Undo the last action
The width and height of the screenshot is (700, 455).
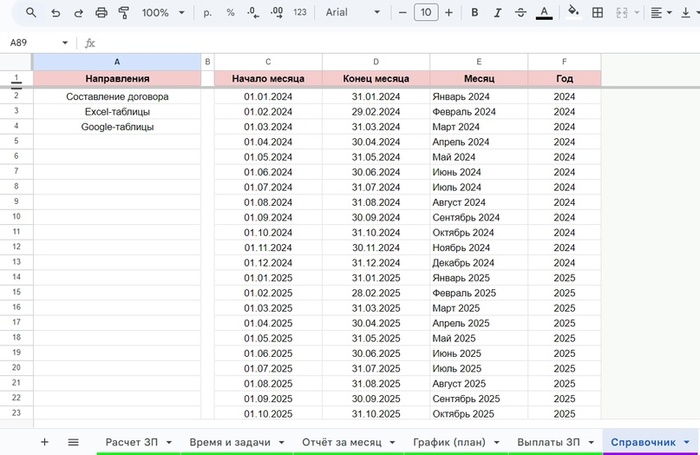55,13
